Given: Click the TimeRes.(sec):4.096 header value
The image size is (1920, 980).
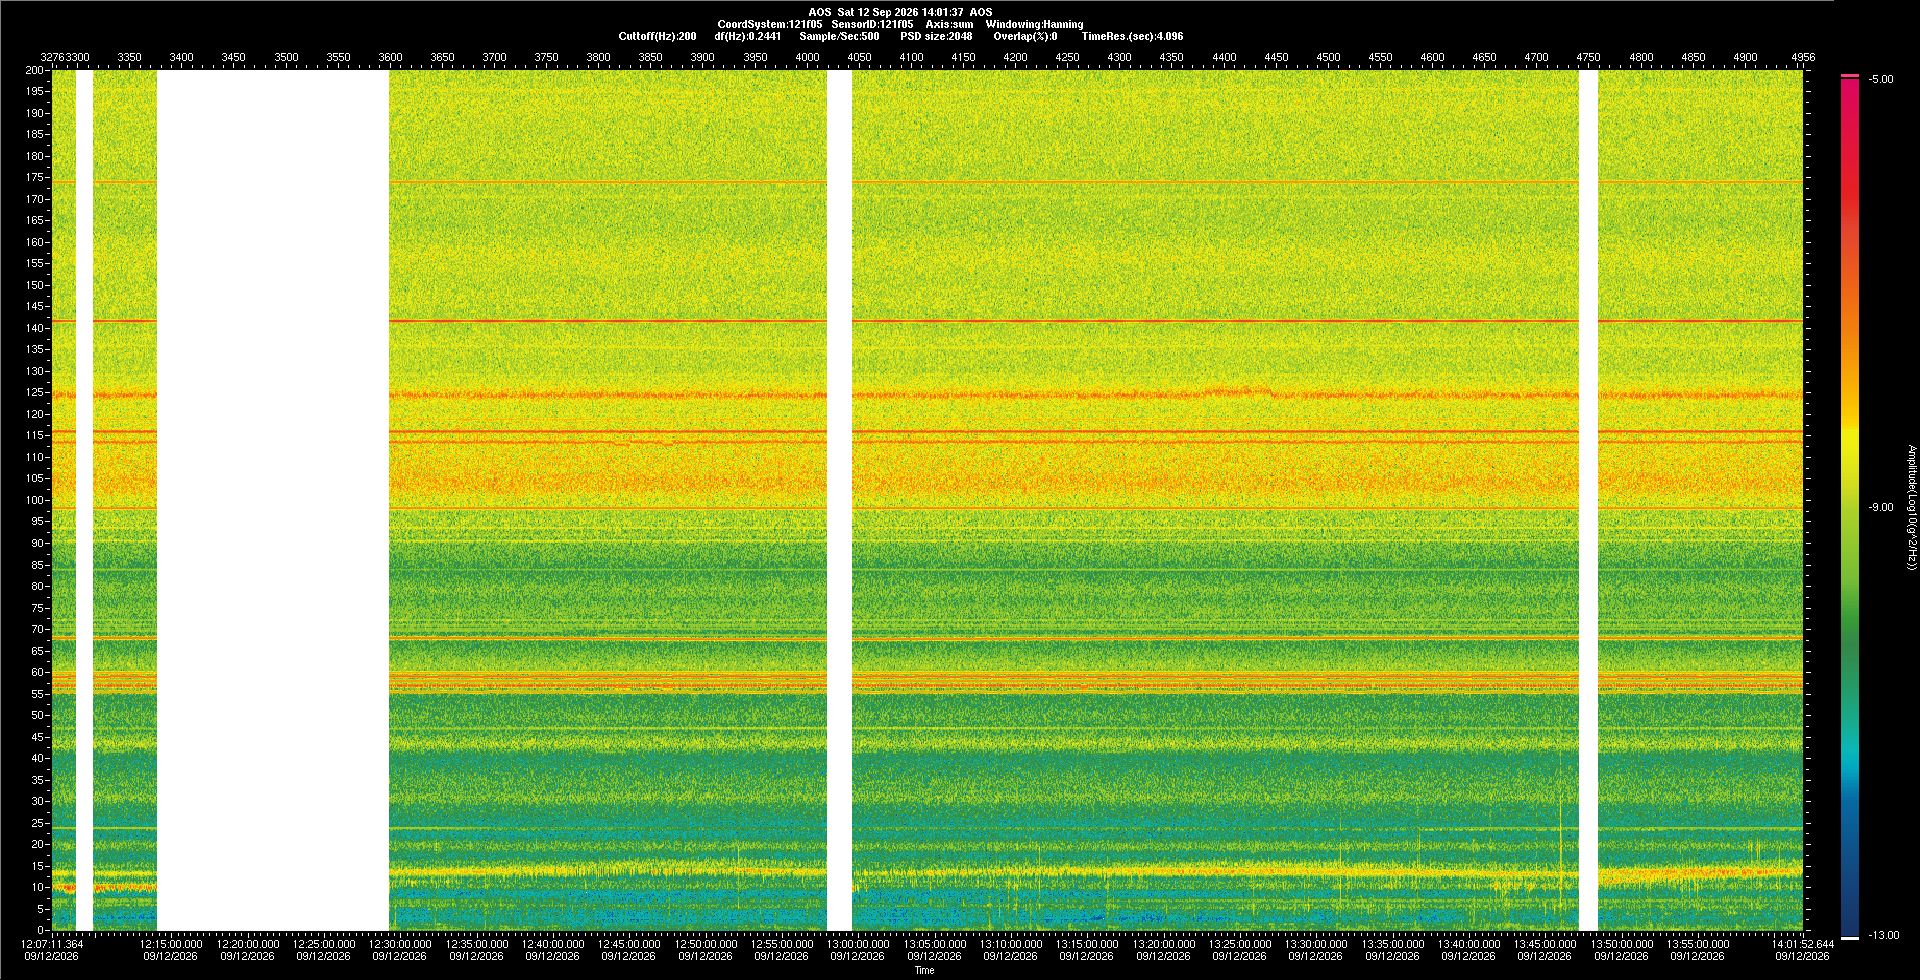Looking at the screenshot, I should [1132, 36].
